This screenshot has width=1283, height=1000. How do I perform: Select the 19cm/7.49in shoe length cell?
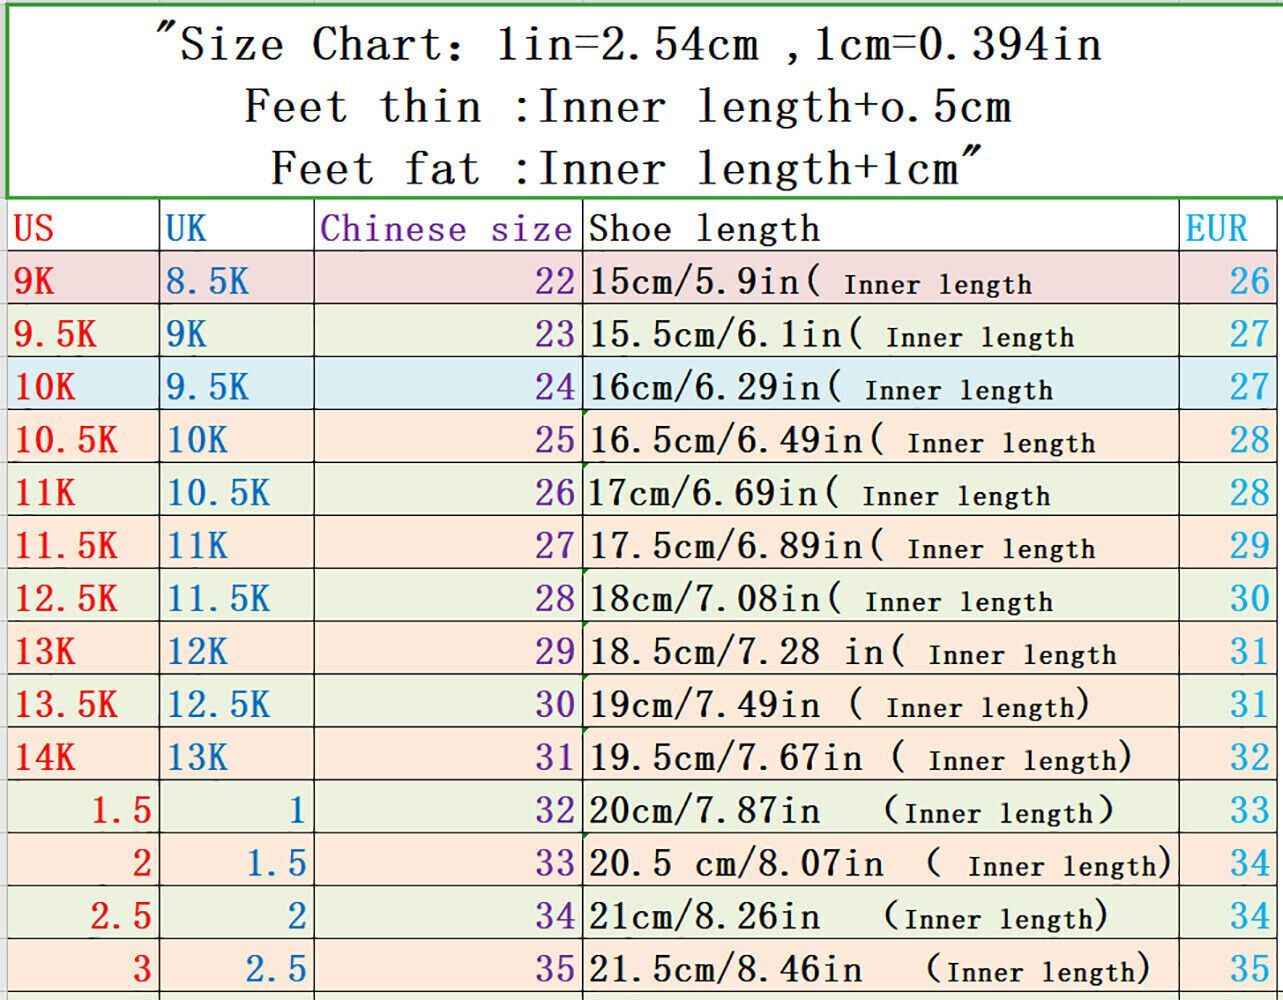(x=880, y=704)
